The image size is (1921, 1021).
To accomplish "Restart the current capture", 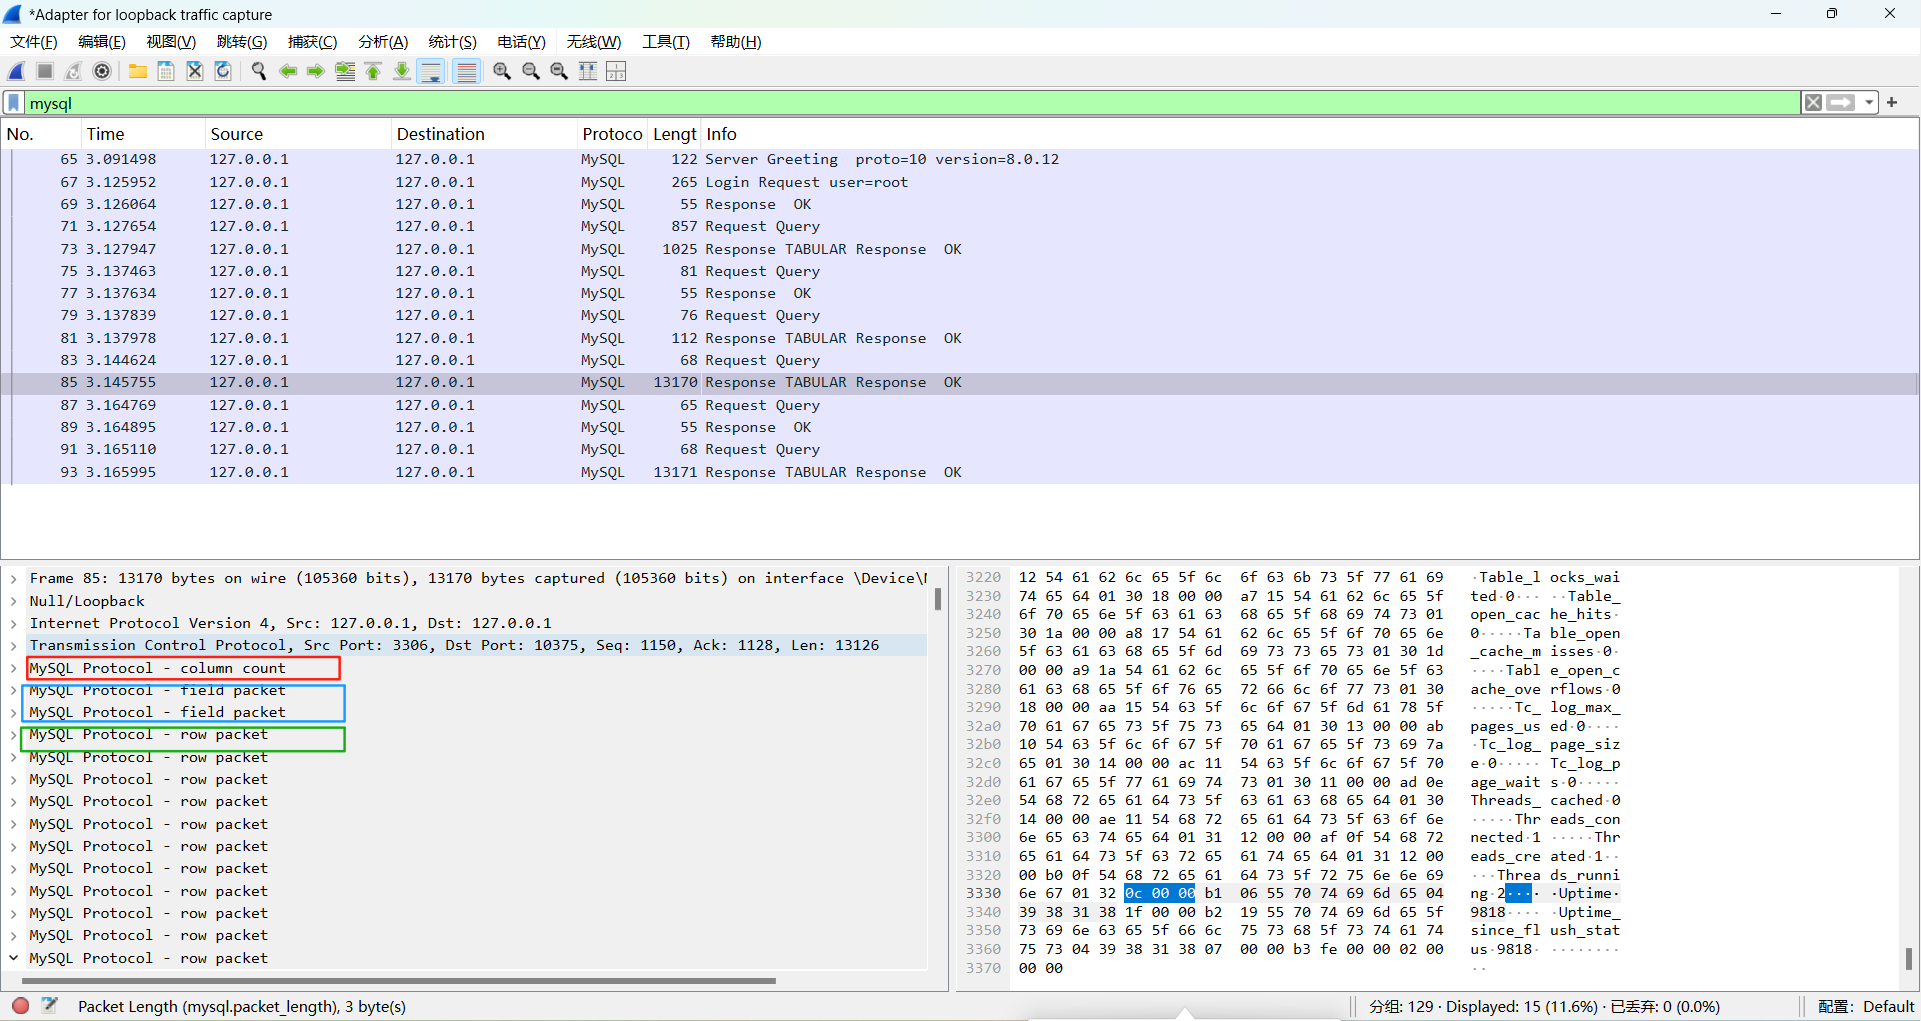I will click(73, 71).
